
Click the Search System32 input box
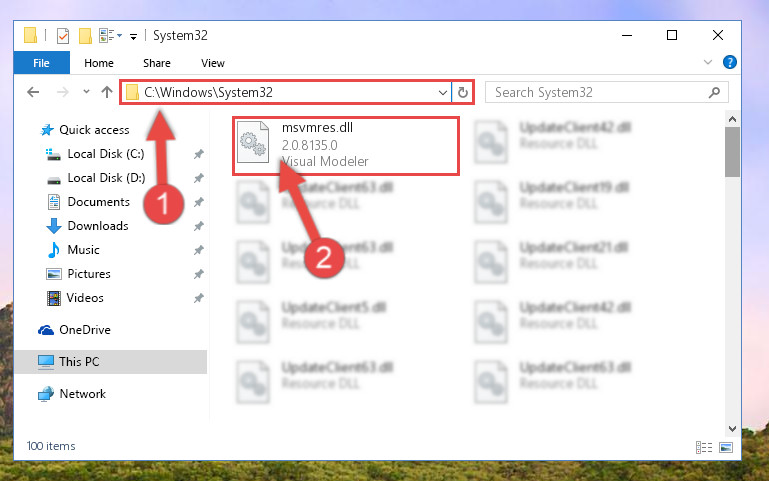point(607,92)
